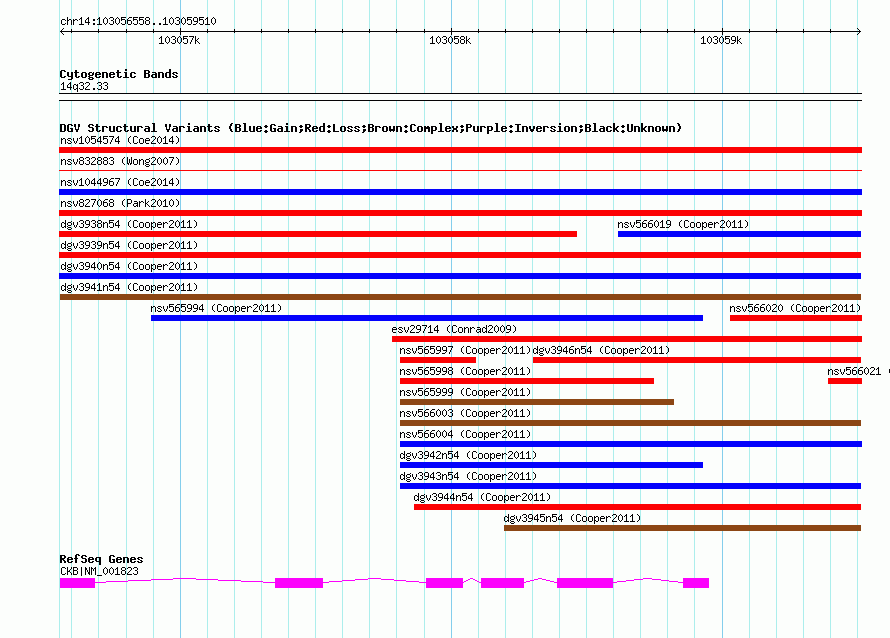This screenshot has height=638, width=890.
Task: Select the nsv566019 (Cooper2011) blue bar
Action: [739, 234]
